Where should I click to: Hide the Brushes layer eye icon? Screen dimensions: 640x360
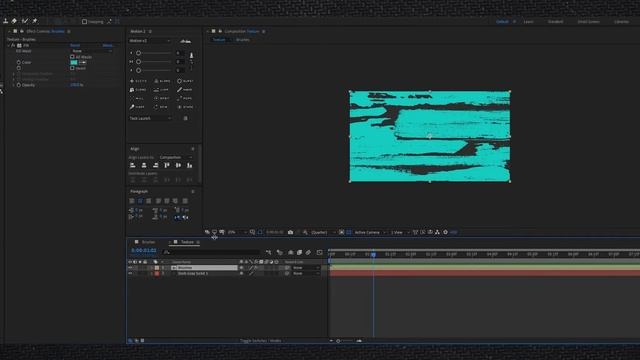[130, 268]
